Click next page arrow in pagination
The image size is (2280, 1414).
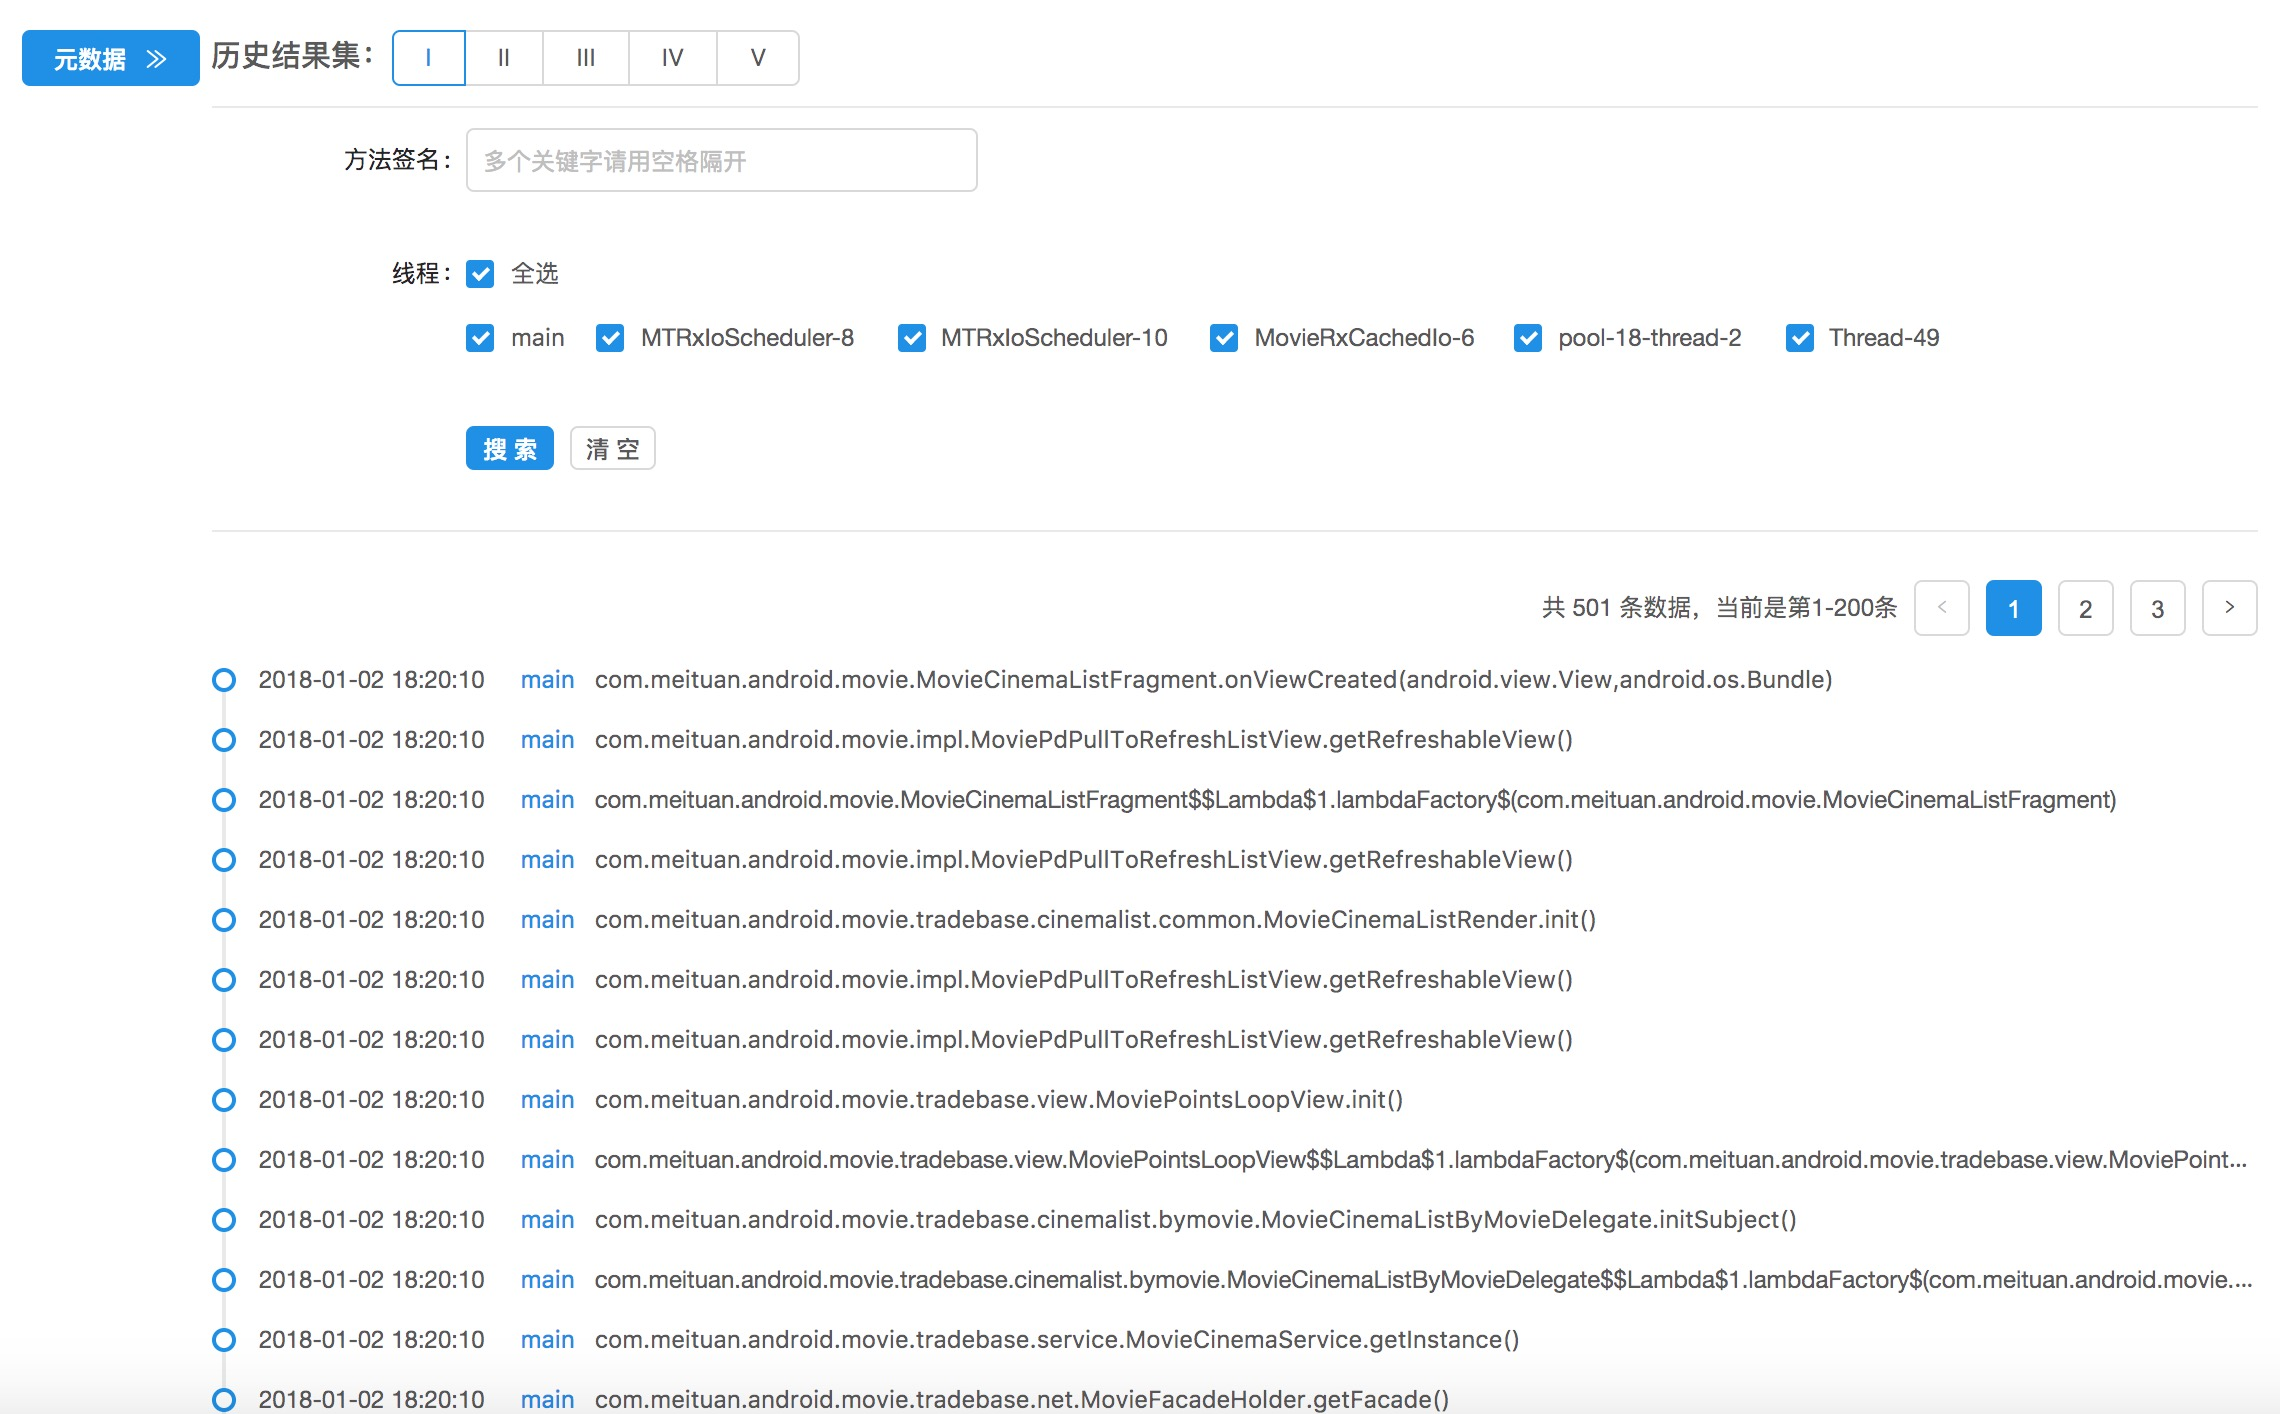2229,608
